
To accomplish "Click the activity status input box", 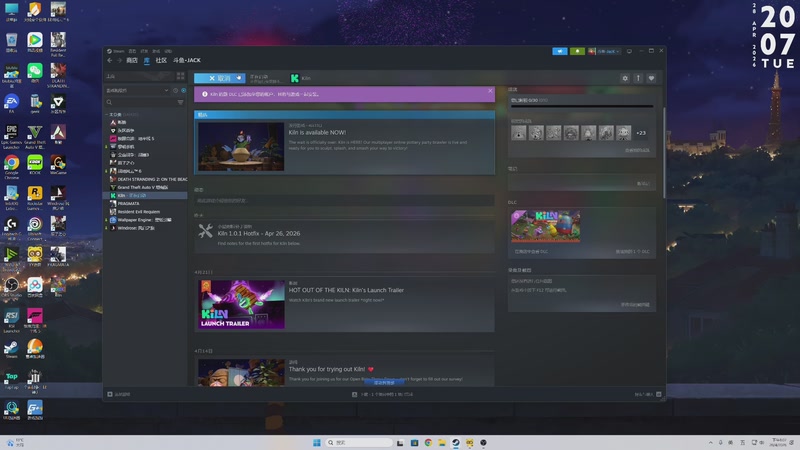I will coord(344,201).
